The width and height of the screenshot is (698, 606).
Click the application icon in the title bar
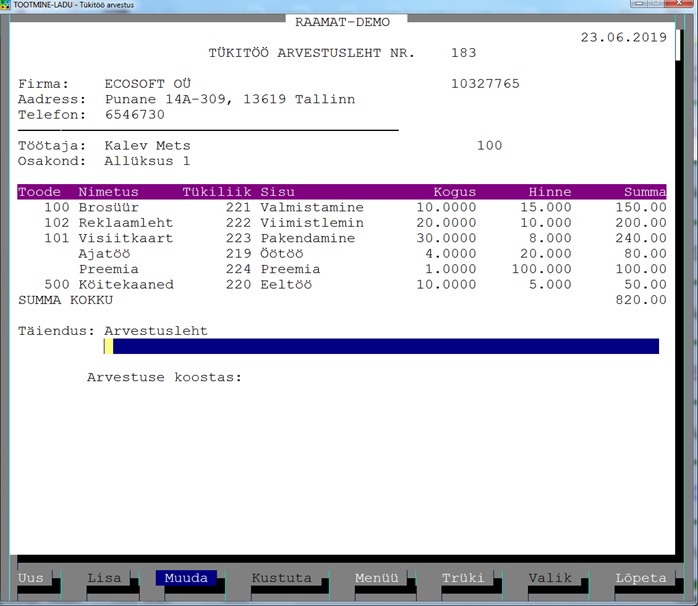click(x=5, y=5)
